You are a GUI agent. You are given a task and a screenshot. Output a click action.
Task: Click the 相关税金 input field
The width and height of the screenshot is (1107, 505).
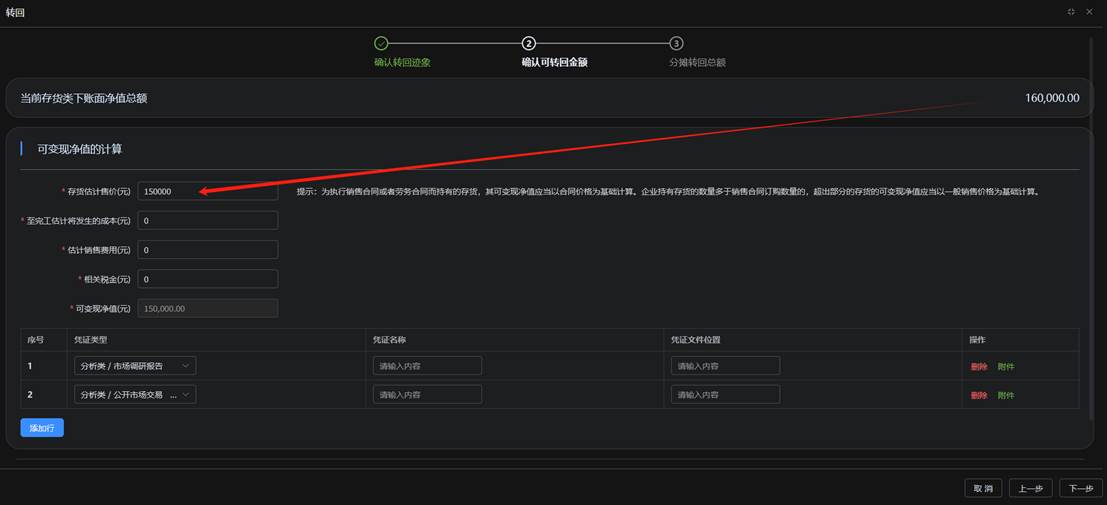tap(207, 279)
